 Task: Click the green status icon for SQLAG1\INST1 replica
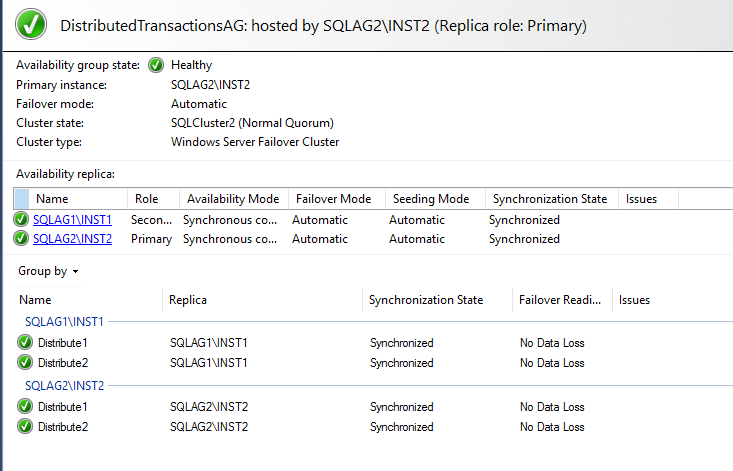22,220
